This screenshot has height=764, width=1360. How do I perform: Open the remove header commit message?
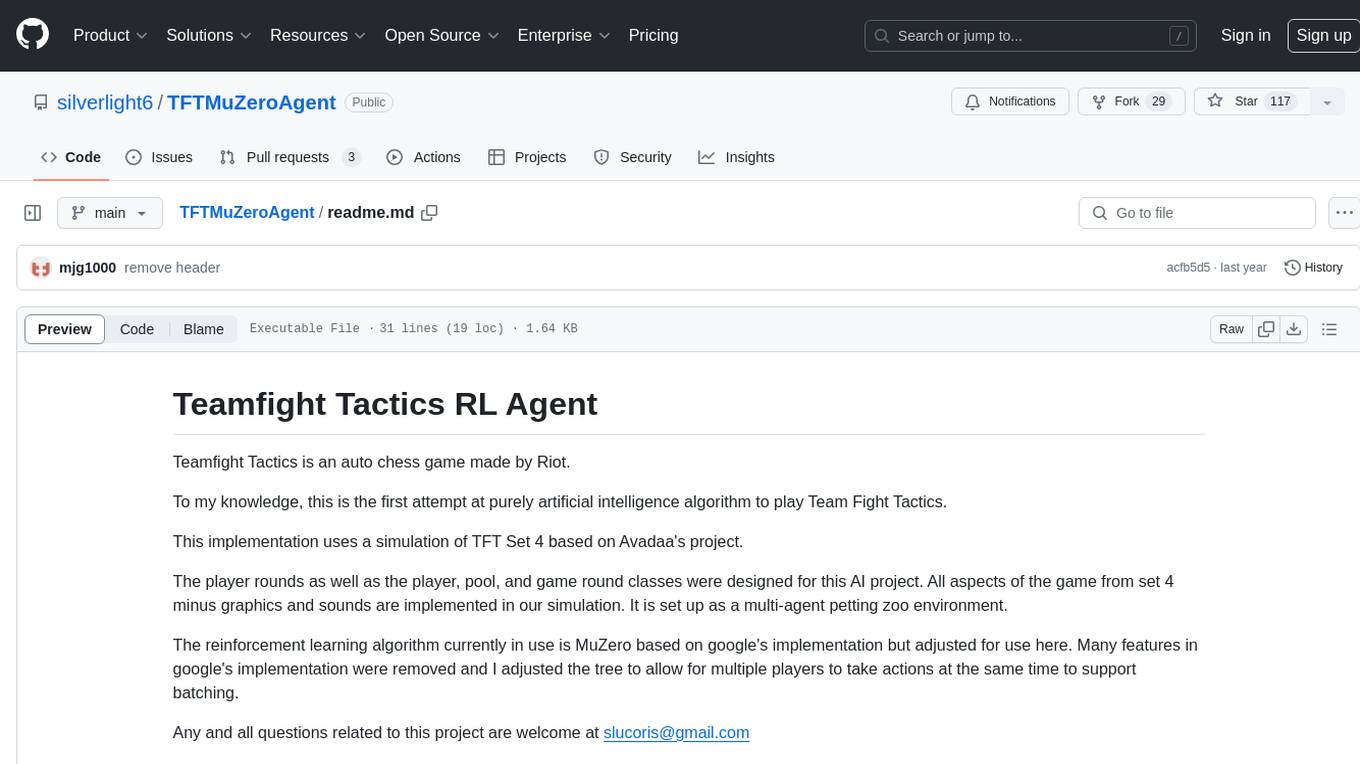coord(172,268)
